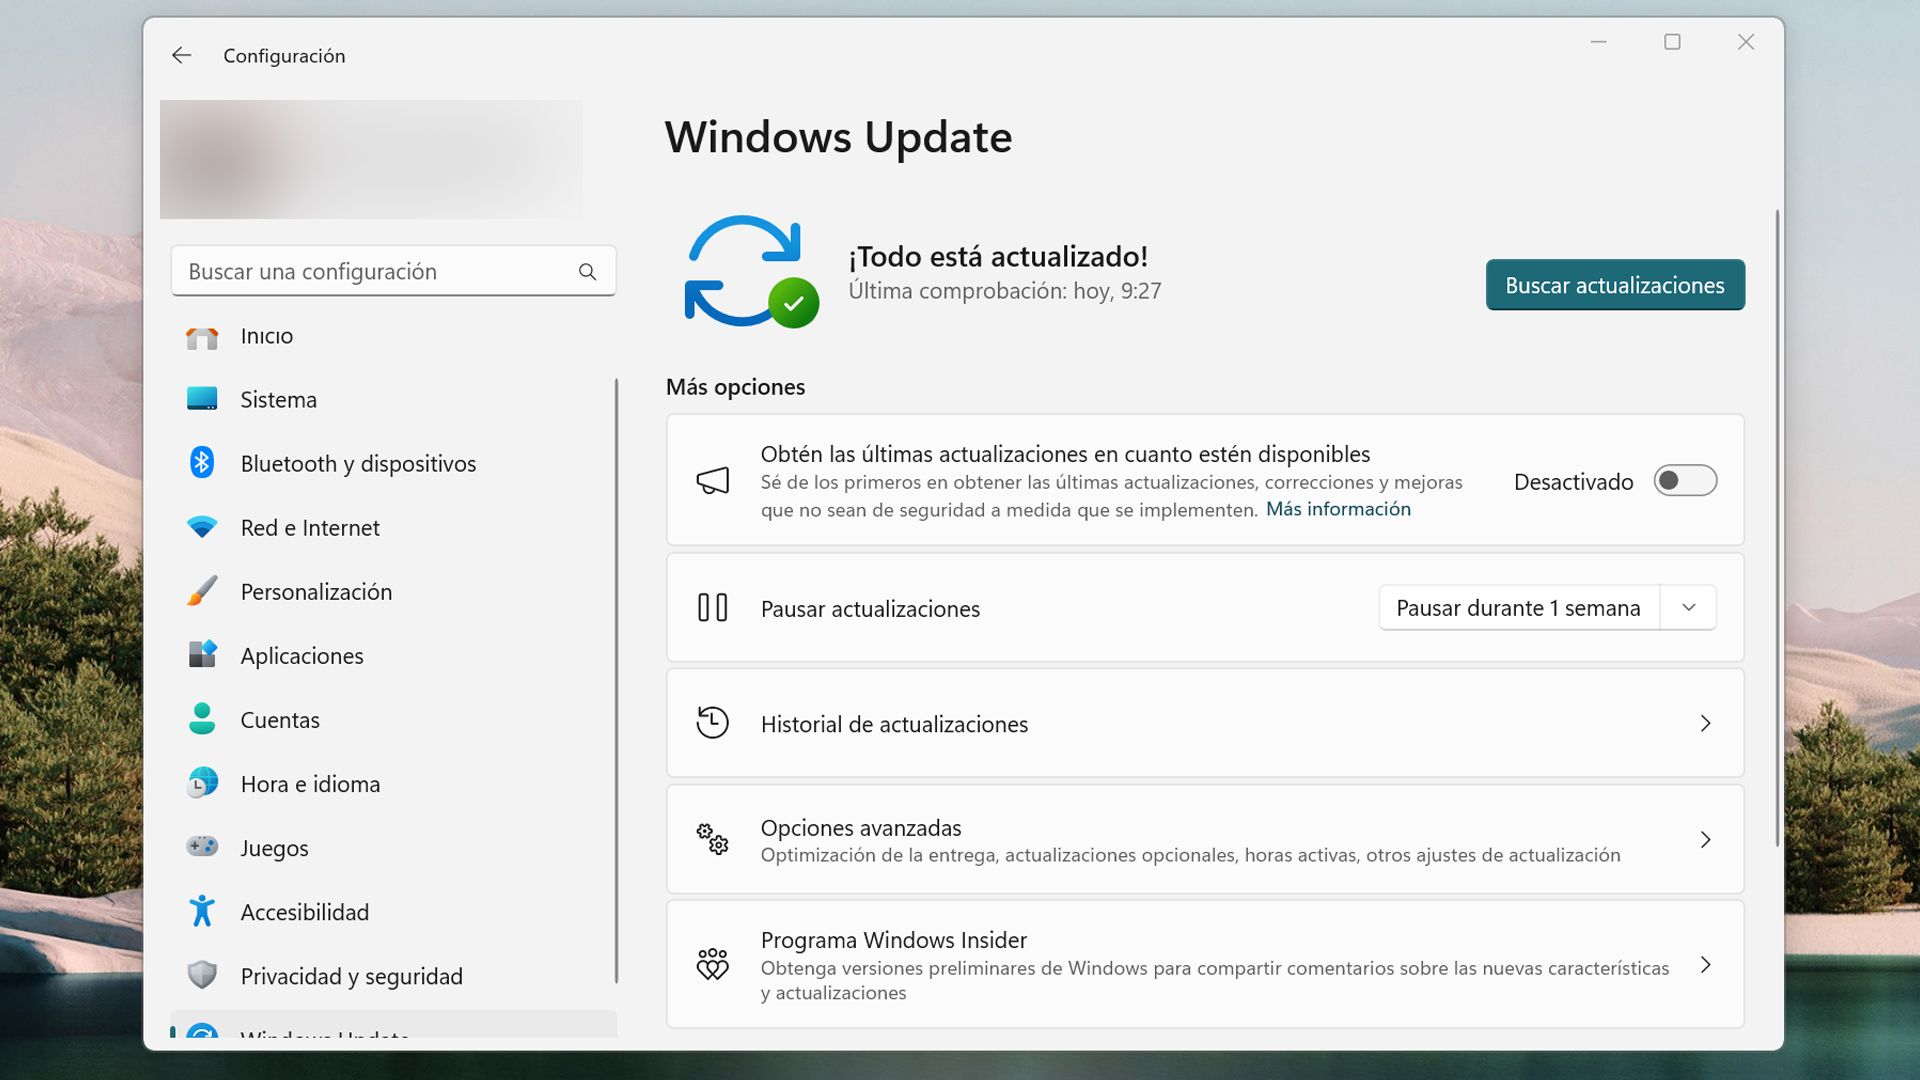Click the paintbrush icon for Personalización
This screenshot has height=1080, width=1920.
(202, 591)
